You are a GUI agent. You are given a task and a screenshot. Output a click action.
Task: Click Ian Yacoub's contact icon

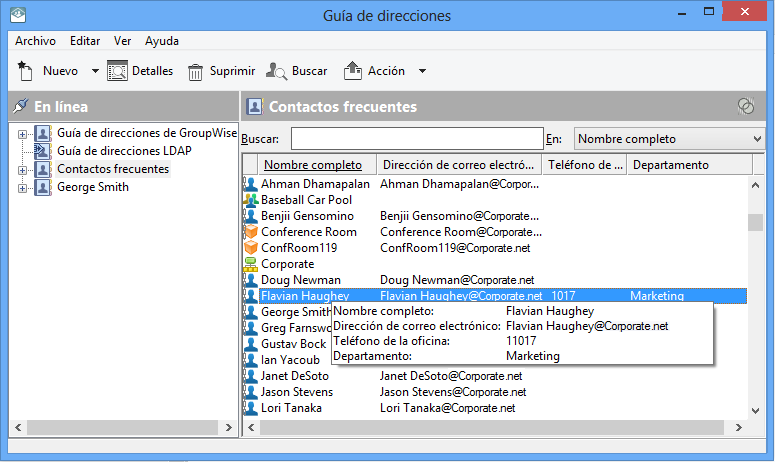click(251, 360)
